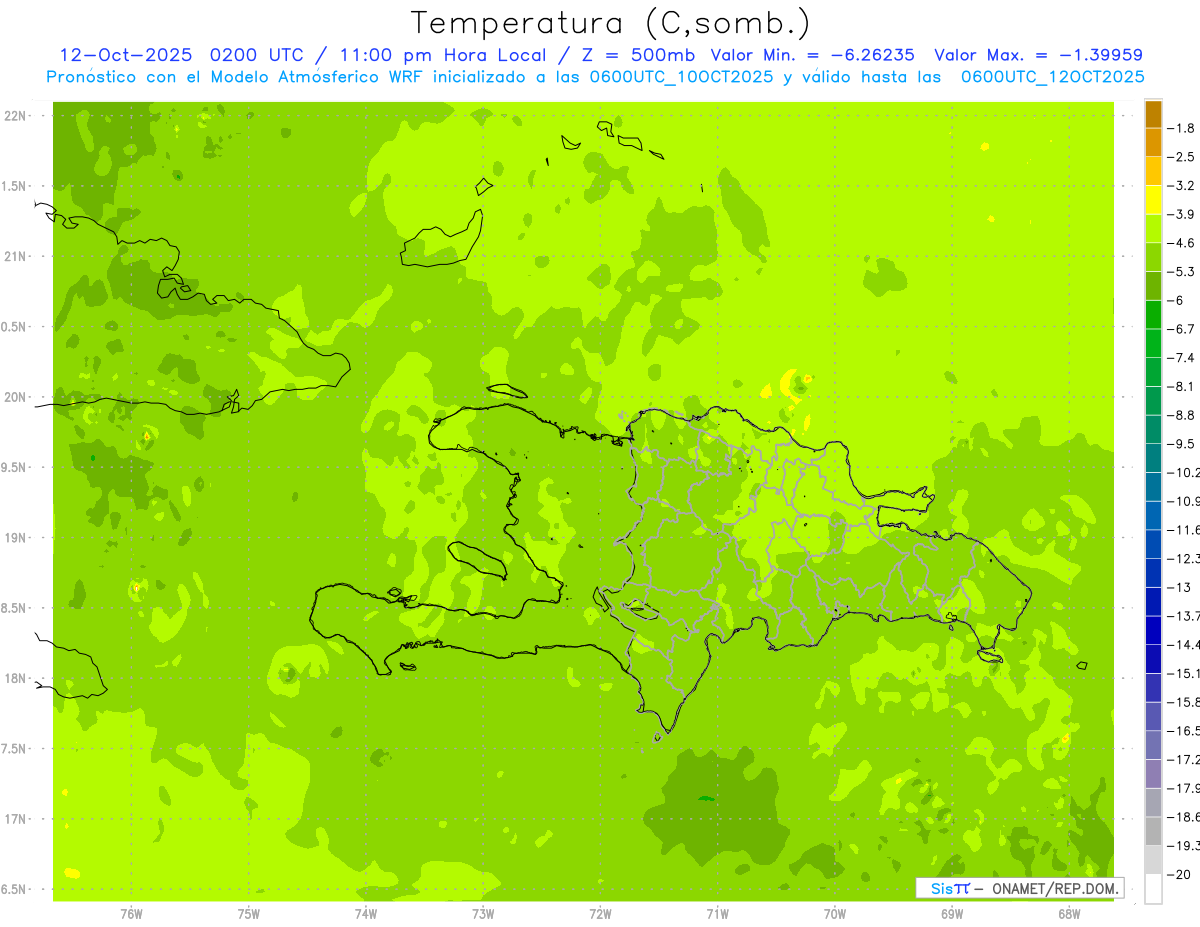Pick the yellow swatch between -3.2 and -3.9
This screenshot has height=927, width=1200.
point(1153,200)
